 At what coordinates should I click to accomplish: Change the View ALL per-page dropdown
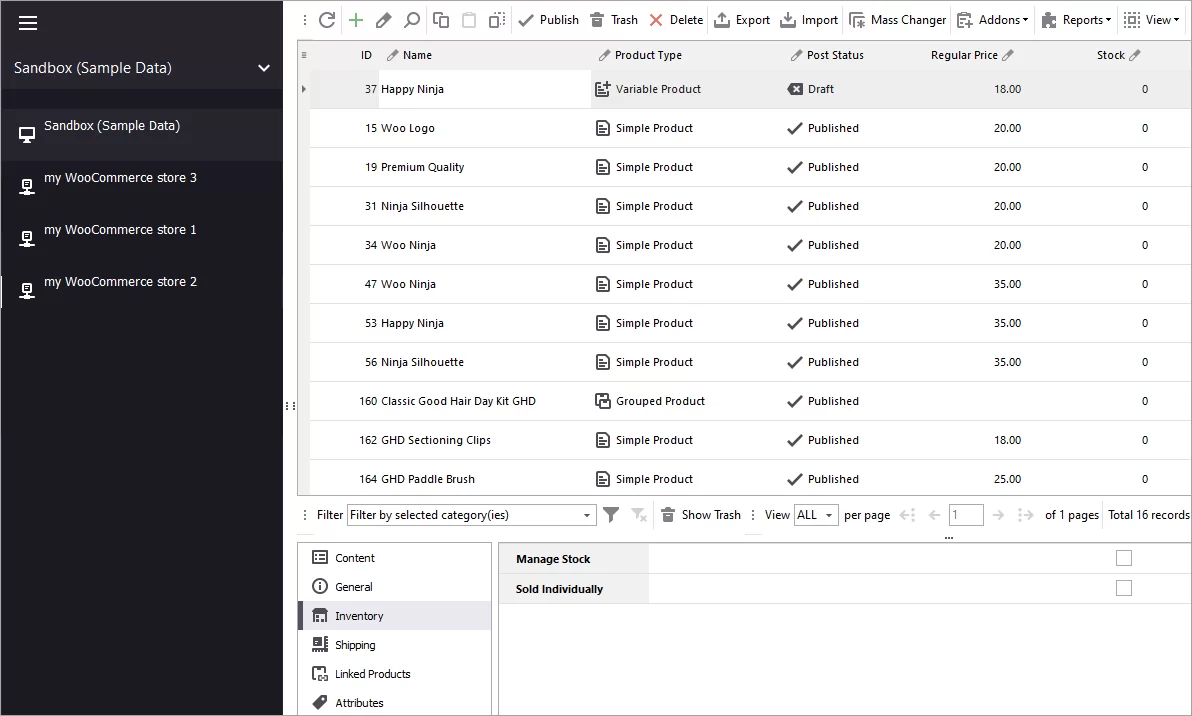click(816, 514)
